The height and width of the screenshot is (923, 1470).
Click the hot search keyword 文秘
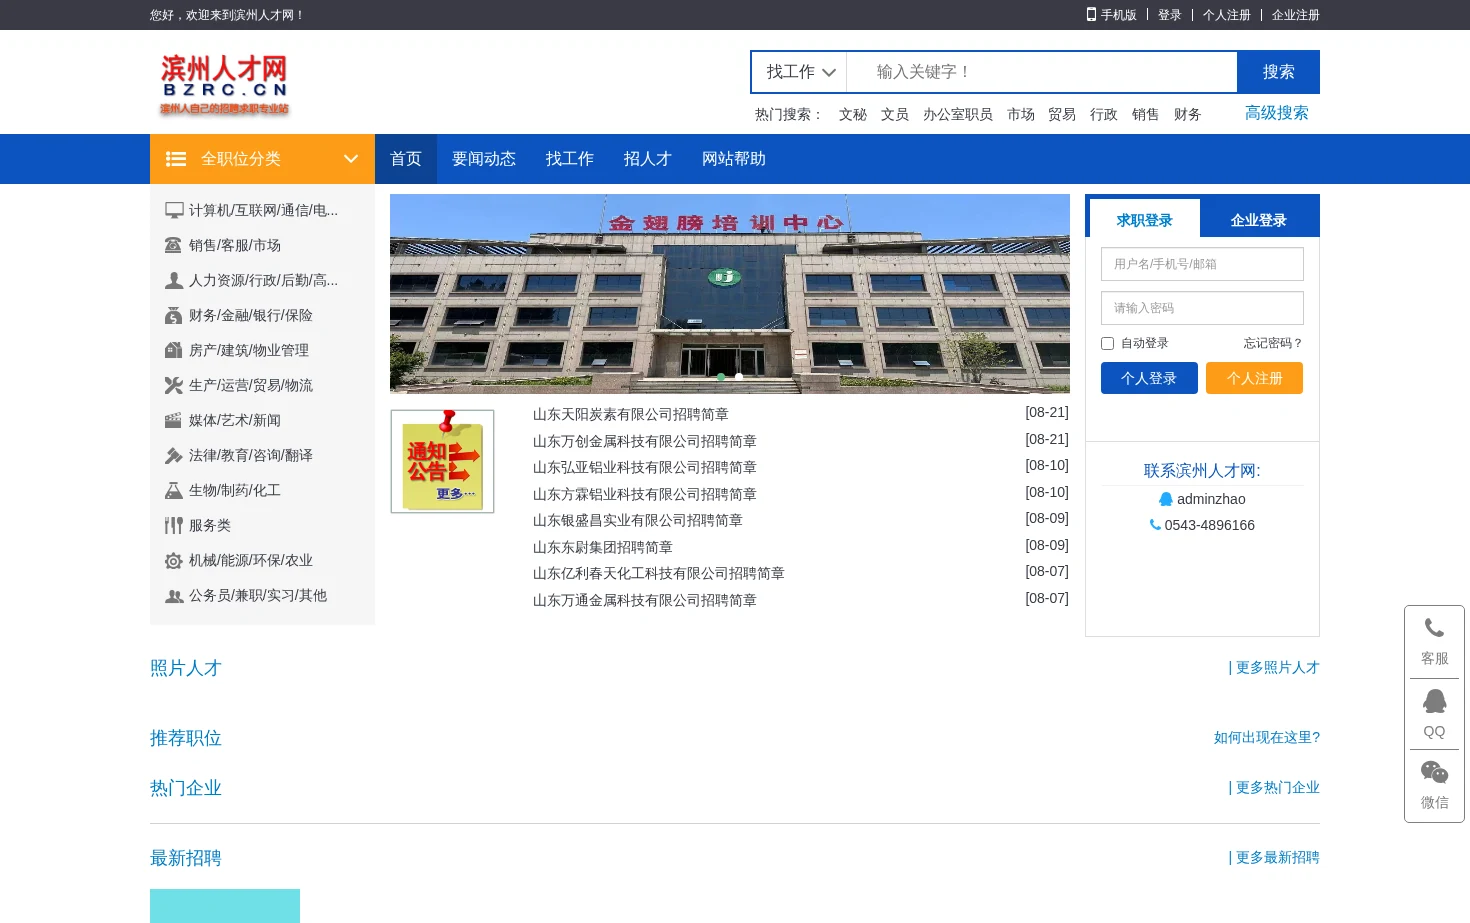pyautogui.click(x=853, y=114)
